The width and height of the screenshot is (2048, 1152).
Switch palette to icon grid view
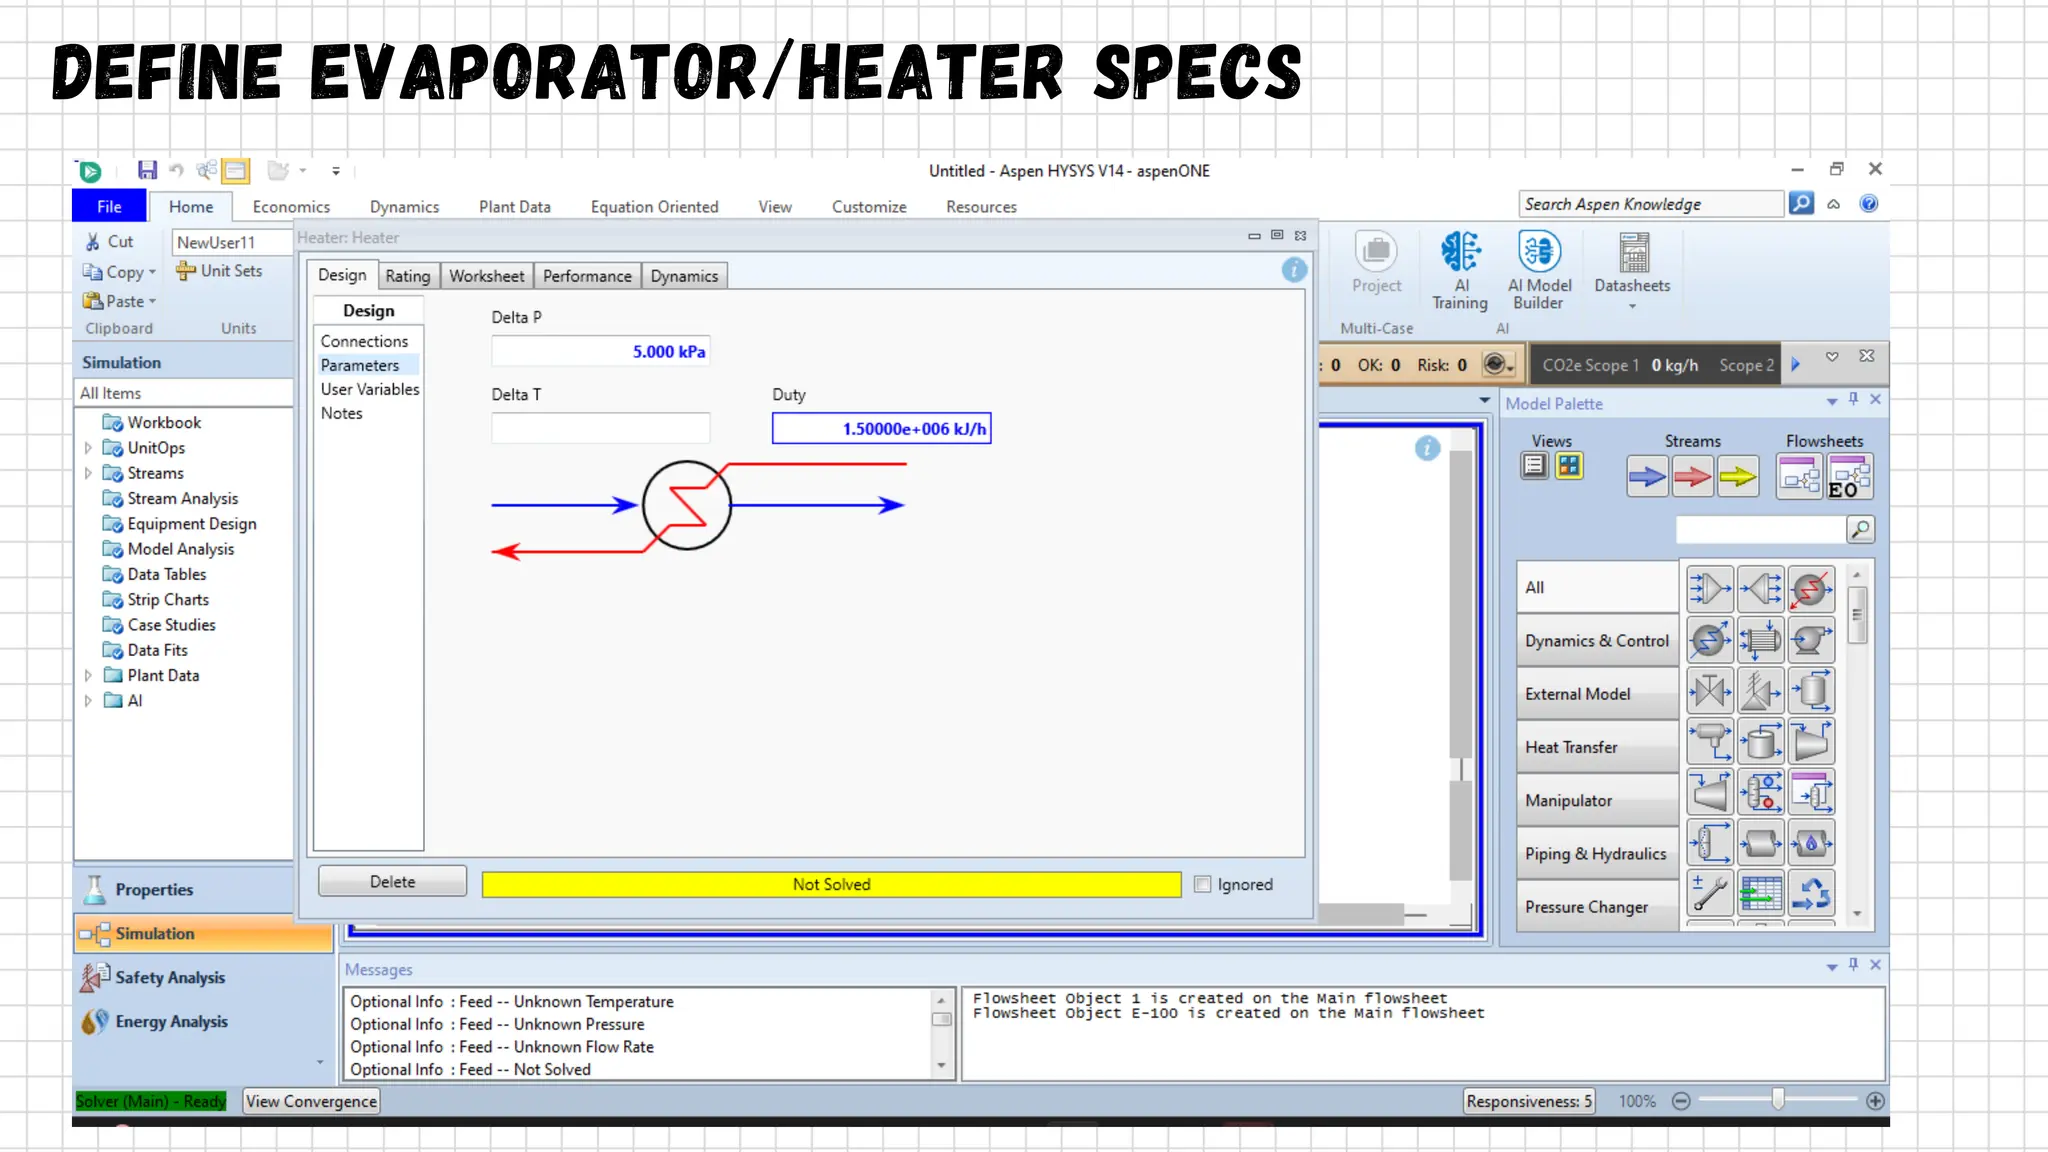(x=1569, y=465)
